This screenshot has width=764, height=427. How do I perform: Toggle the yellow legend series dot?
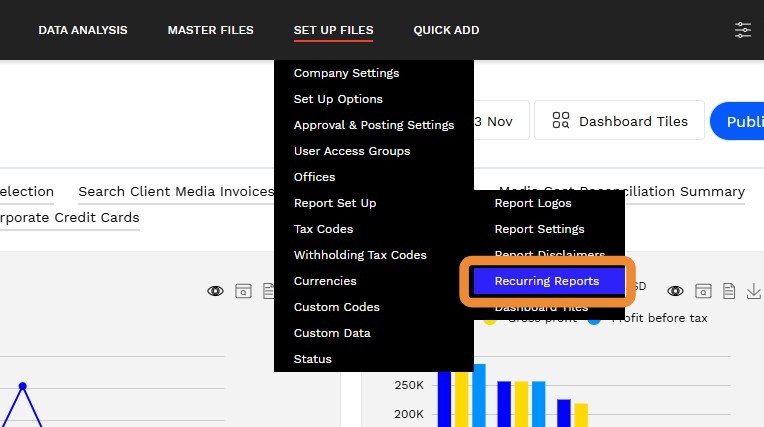tap(490, 321)
